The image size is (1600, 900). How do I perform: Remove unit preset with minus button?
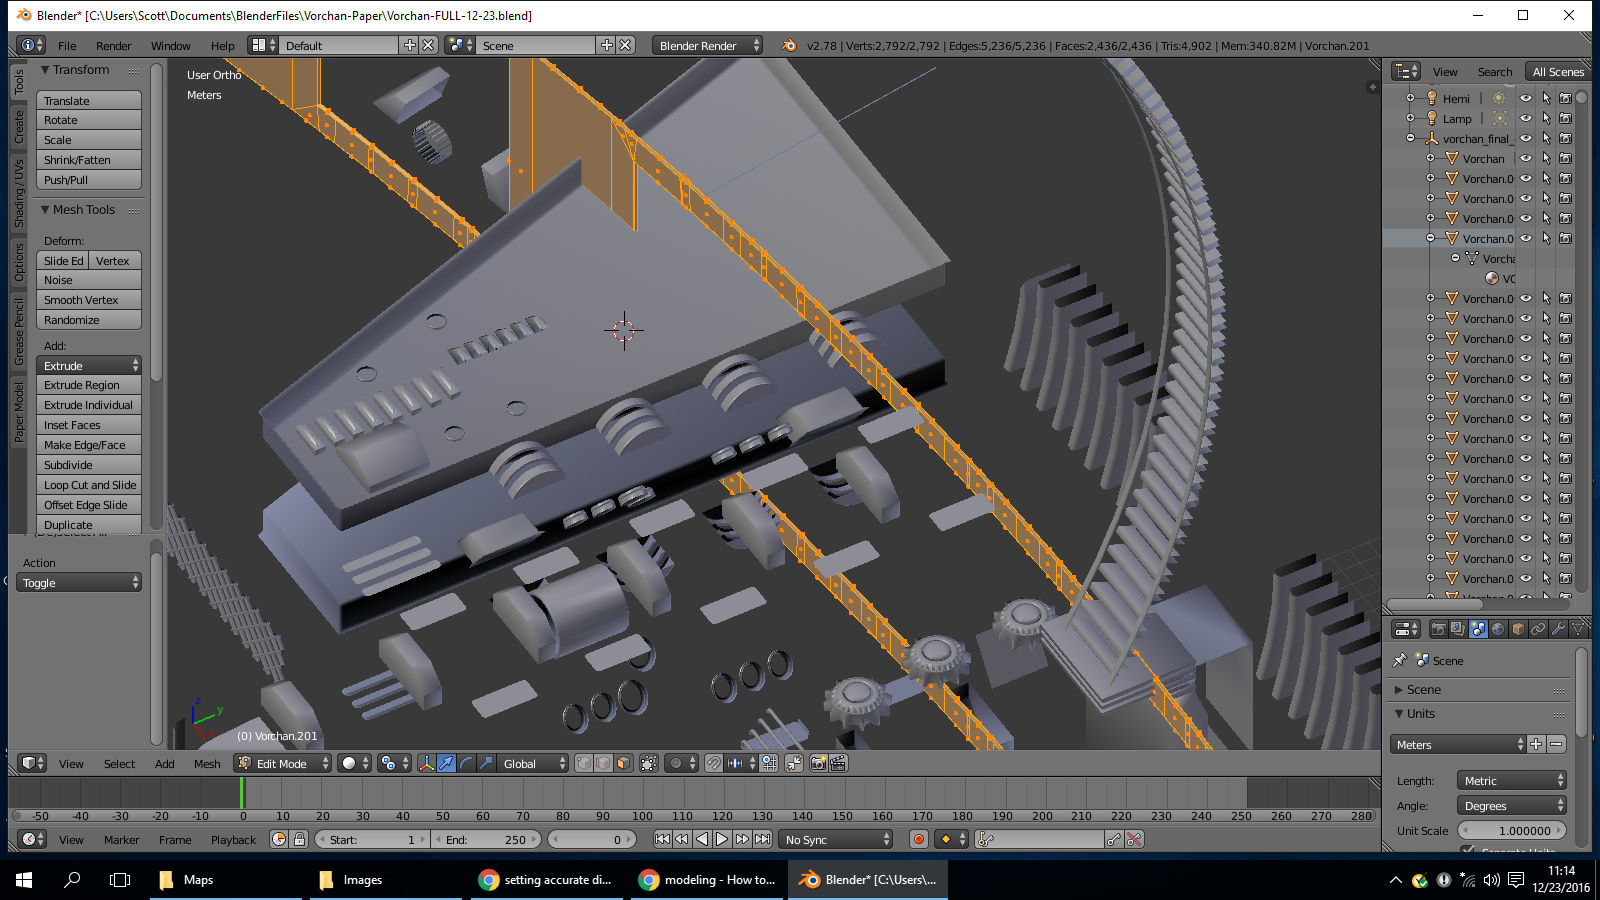(x=1556, y=744)
